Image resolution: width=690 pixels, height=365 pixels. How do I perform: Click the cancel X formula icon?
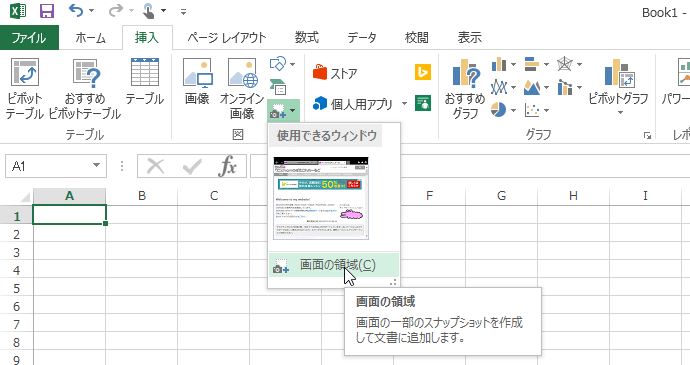155,166
